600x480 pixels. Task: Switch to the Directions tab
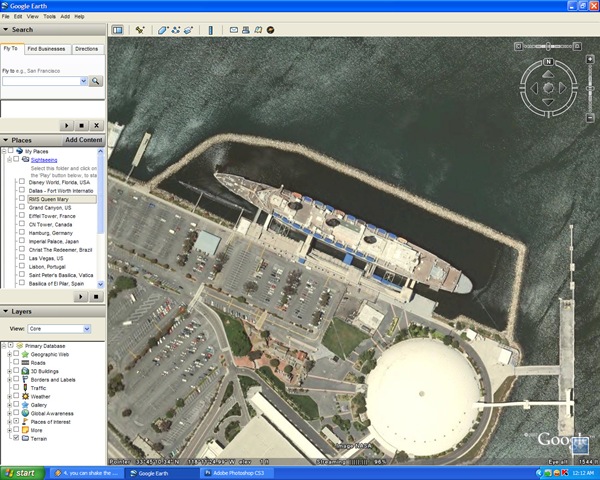[x=87, y=48]
